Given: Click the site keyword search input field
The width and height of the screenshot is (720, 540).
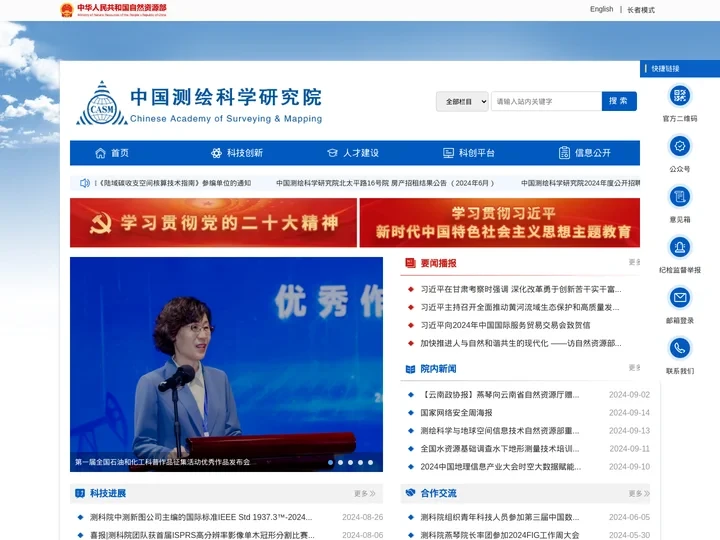Looking at the screenshot, I should pos(546,101).
